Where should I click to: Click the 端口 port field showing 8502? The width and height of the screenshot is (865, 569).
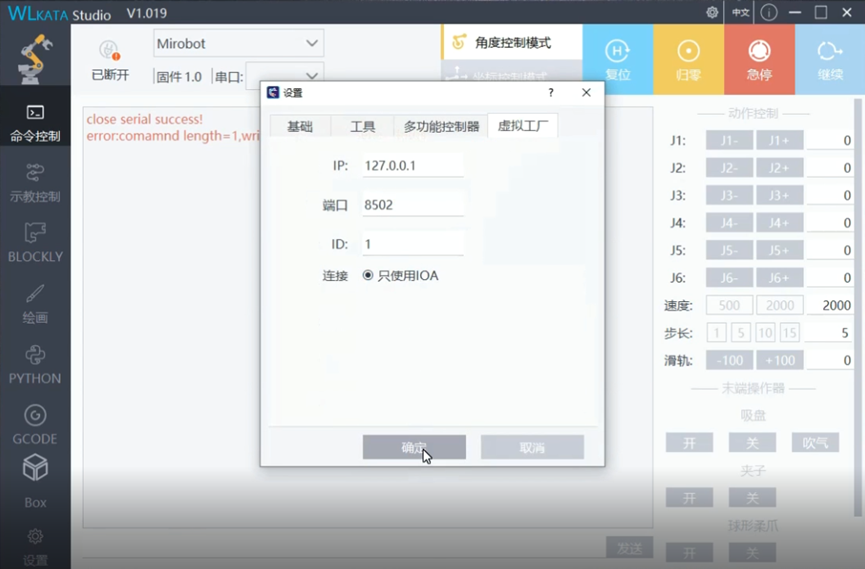[x=413, y=205]
